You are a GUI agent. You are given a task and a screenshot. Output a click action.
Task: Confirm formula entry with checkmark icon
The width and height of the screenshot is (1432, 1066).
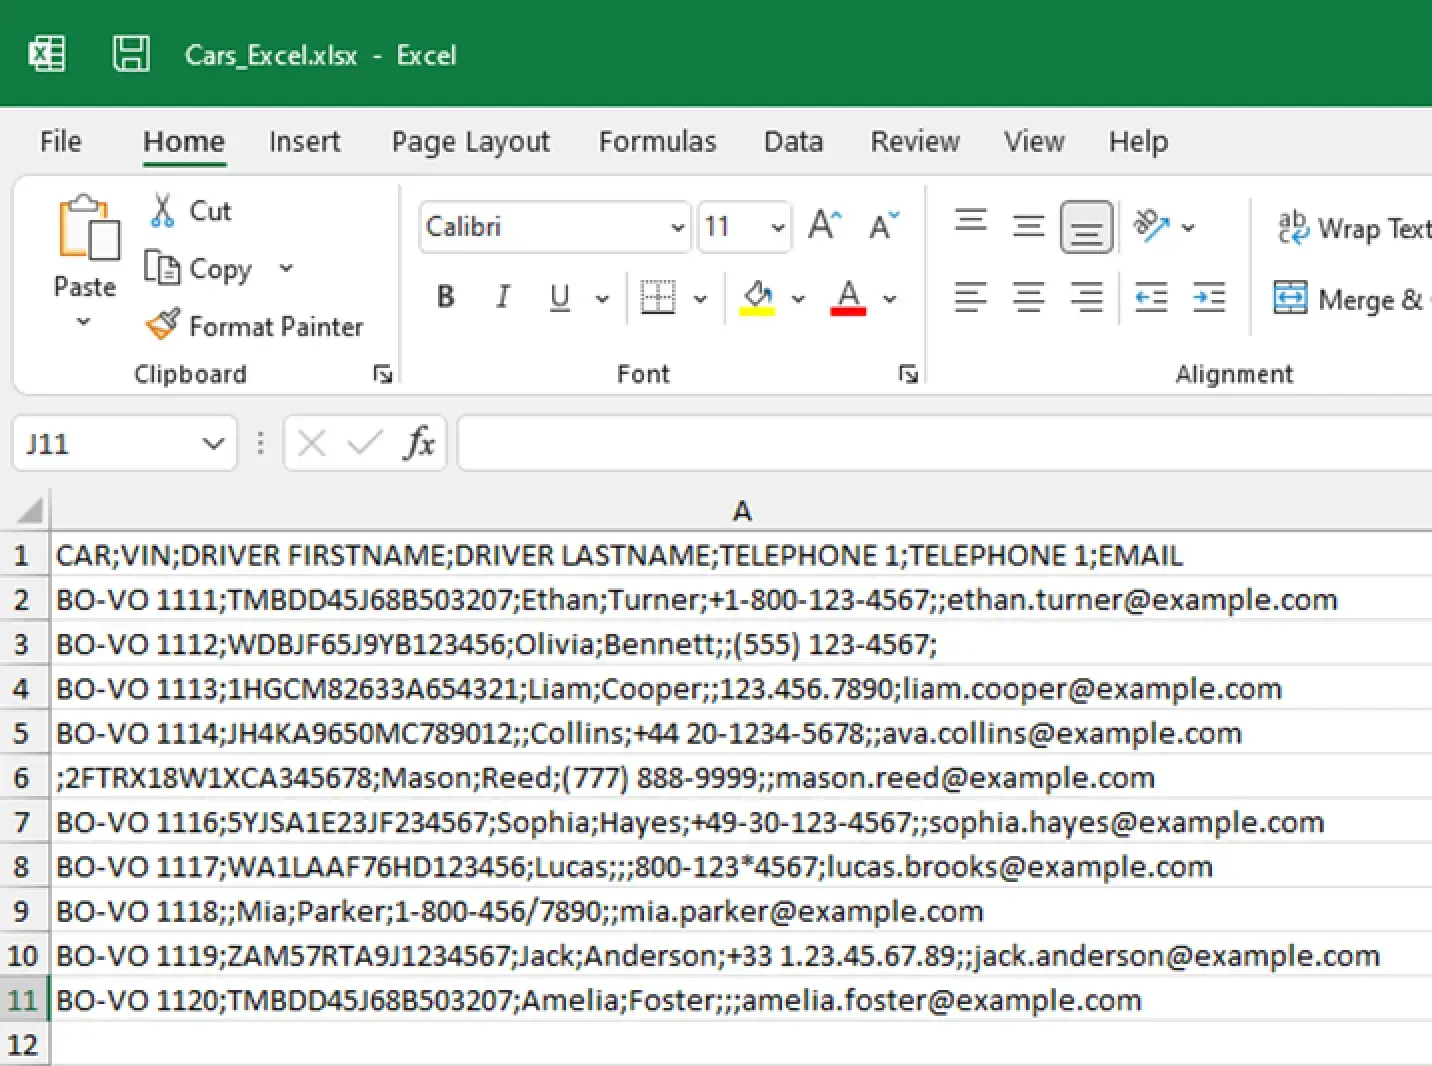point(364,442)
